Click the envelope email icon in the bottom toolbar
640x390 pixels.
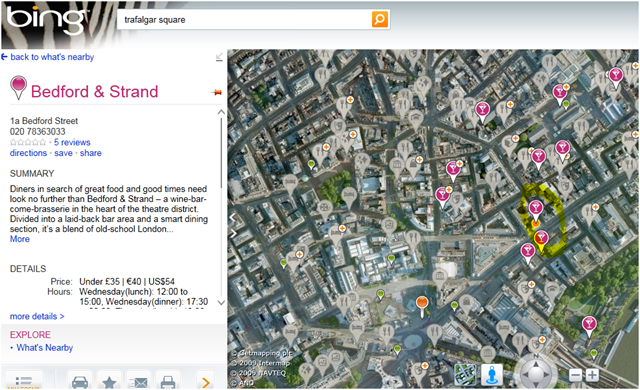pos(138,381)
